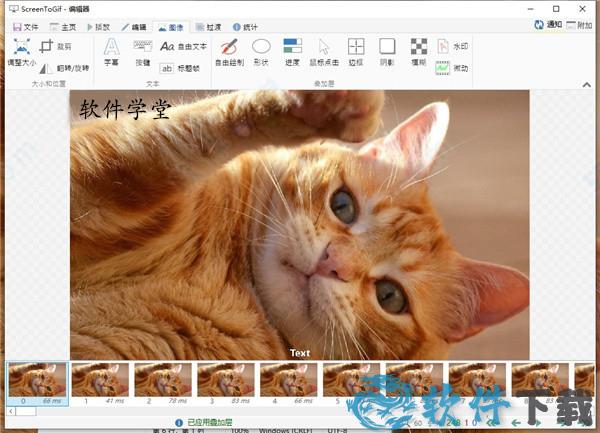
Task: Open the 通知 notifications panel
Action: 547,25
